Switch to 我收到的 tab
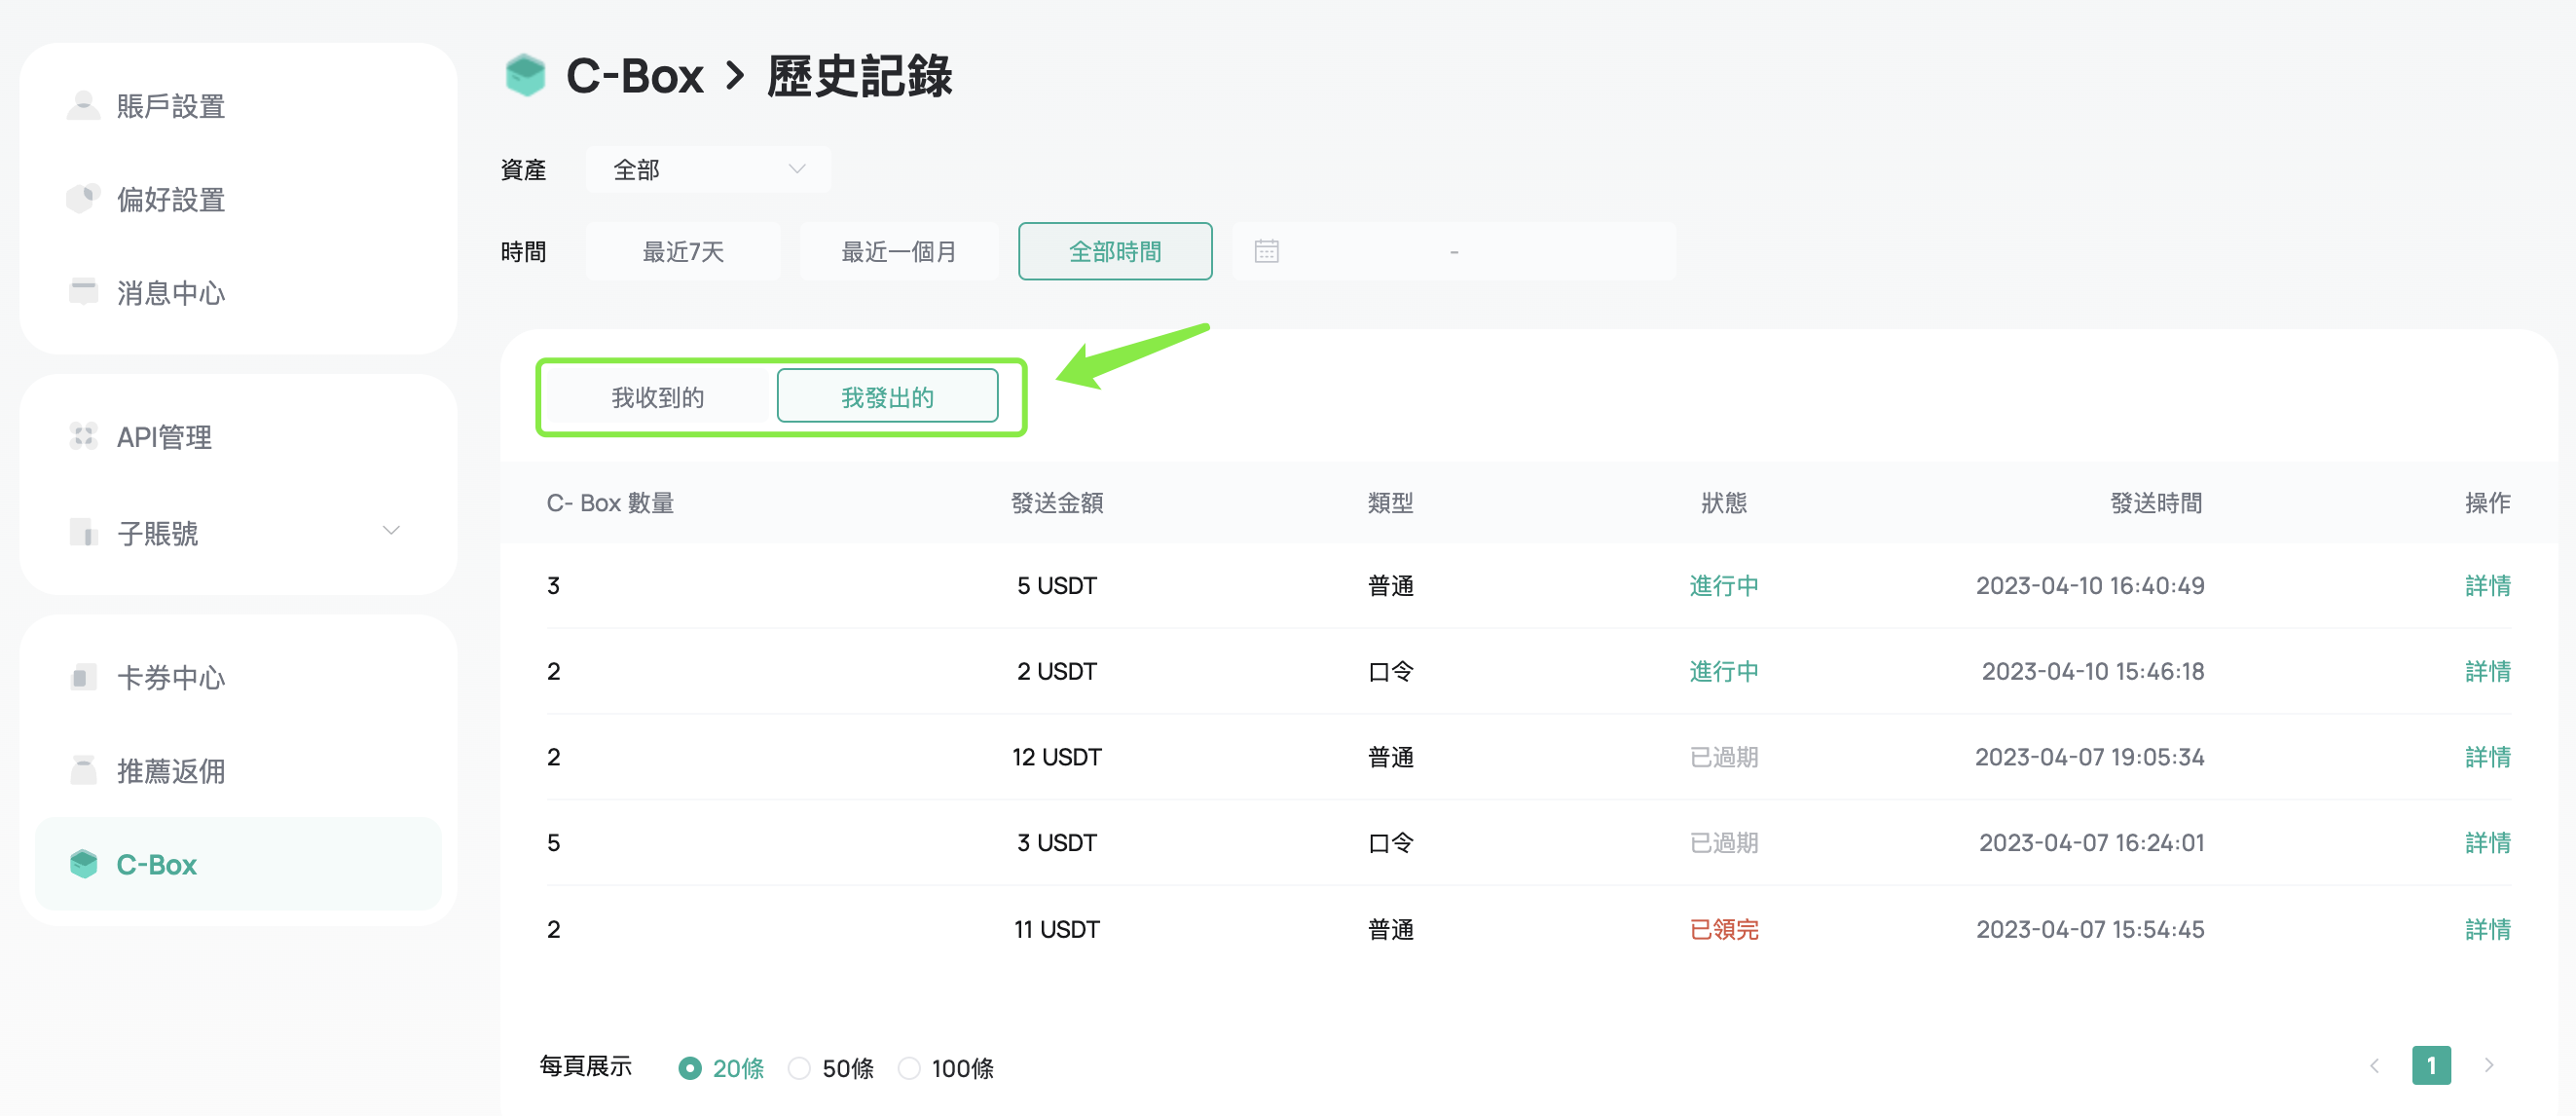This screenshot has height=1116, width=2576. pyautogui.click(x=657, y=397)
